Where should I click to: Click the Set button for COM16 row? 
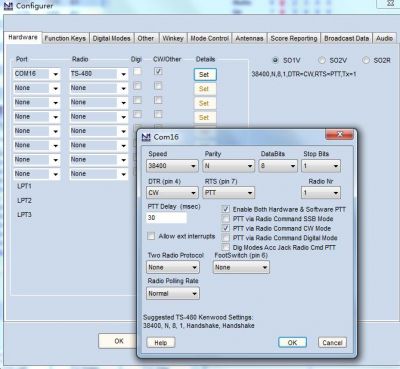(205, 75)
